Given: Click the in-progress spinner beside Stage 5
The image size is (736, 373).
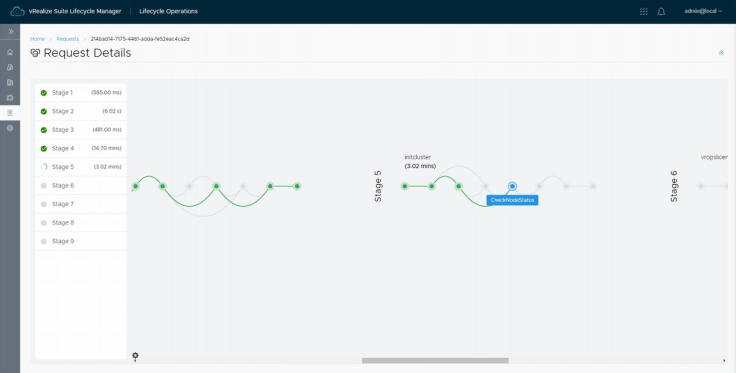Looking at the screenshot, I should click(x=44, y=167).
